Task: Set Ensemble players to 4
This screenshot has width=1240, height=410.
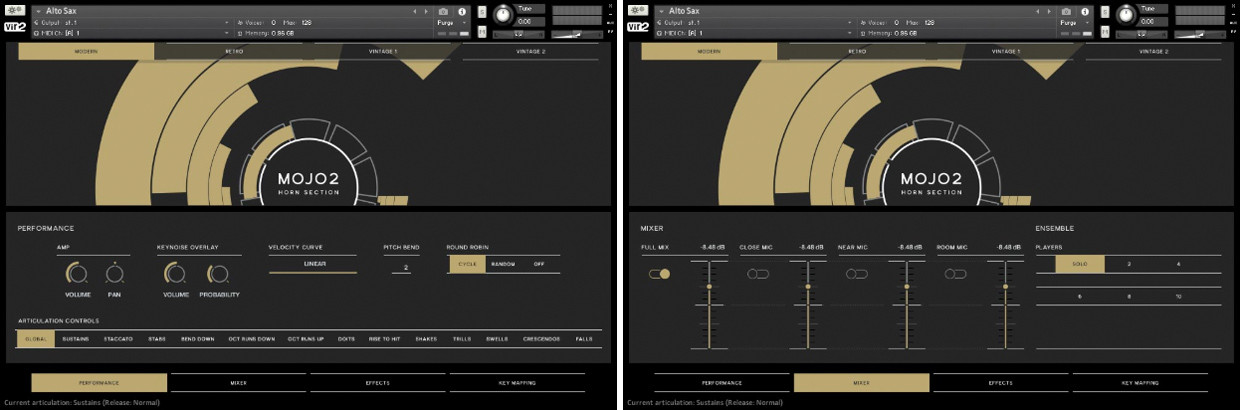Action: (x=1178, y=264)
